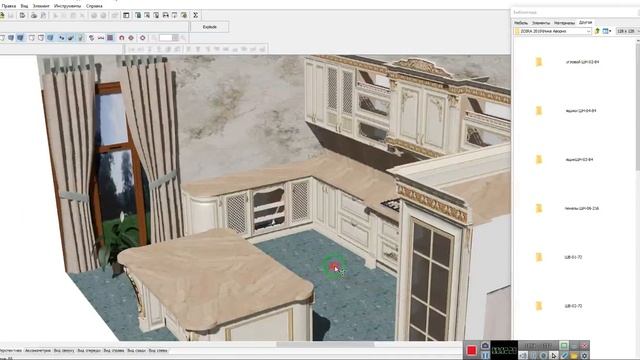Viewport: 640px width, 360px height.
Task: Switch to the Вид спереди view tab
Action: tap(89, 351)
